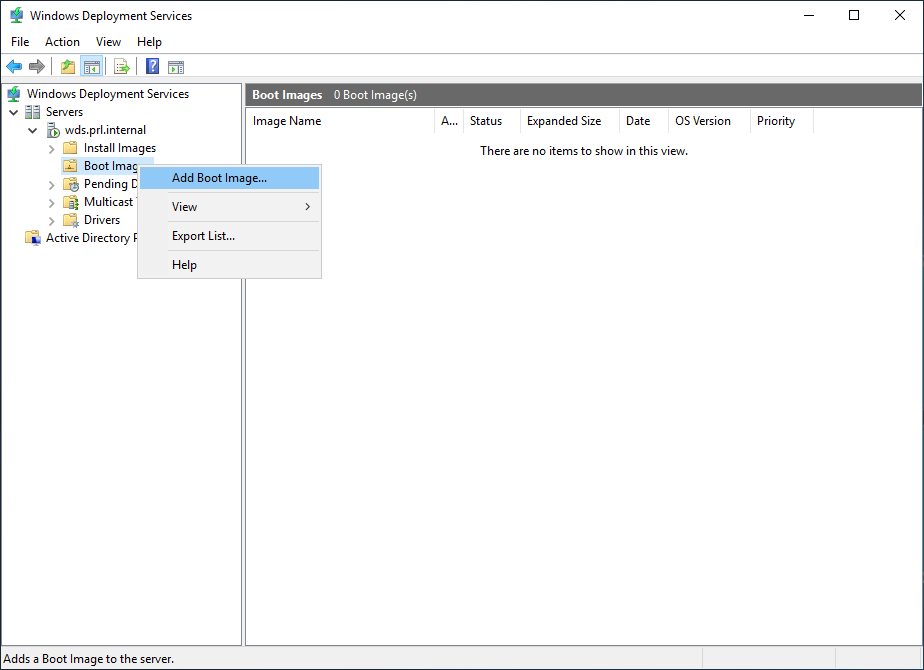924x670 pixels.
Task: Click the '0 Boot Image(s)' header text
Action: click(375, 95)
